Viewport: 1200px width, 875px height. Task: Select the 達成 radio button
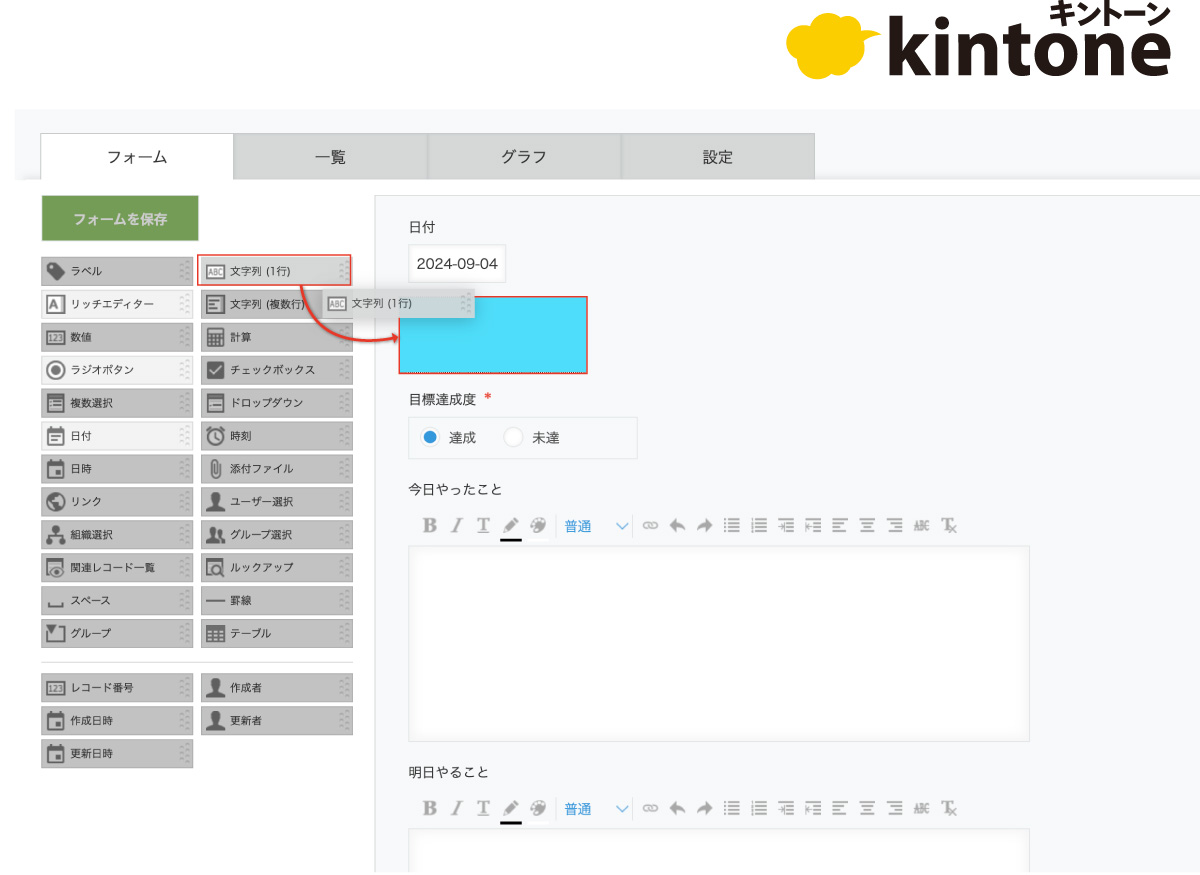430,438
